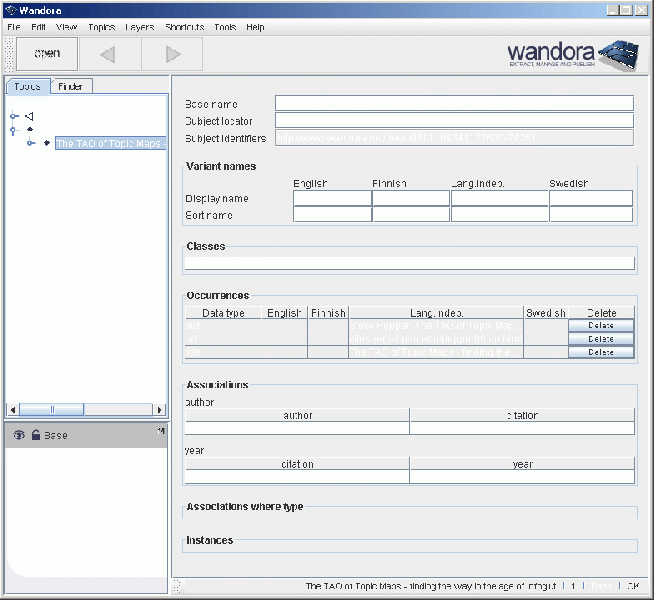
Task: Delete the text occurrence row
Action: (601, 326)
